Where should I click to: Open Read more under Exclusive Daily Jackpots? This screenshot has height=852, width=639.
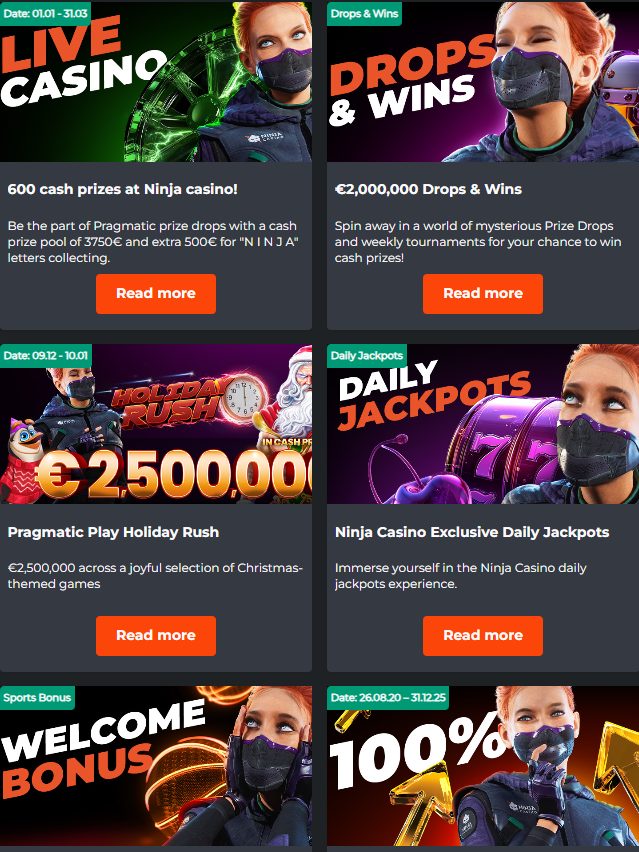point(483,635)
